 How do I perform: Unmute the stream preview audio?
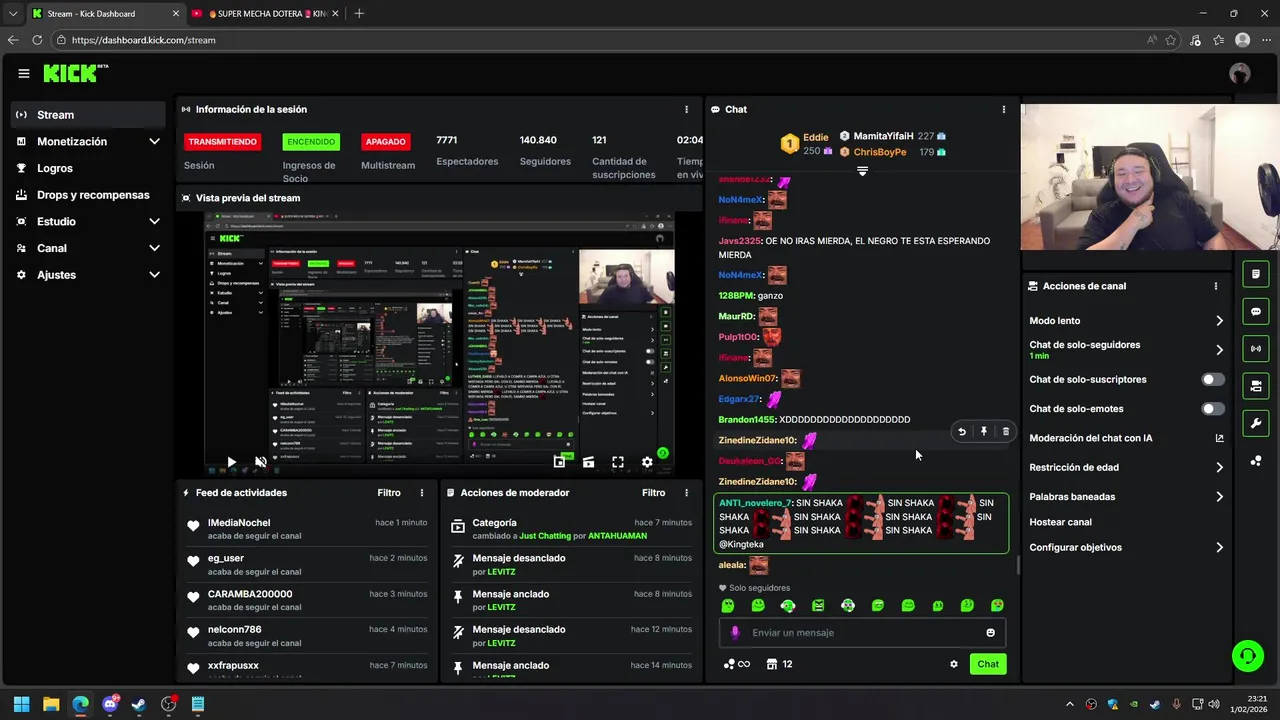point(261,462)
